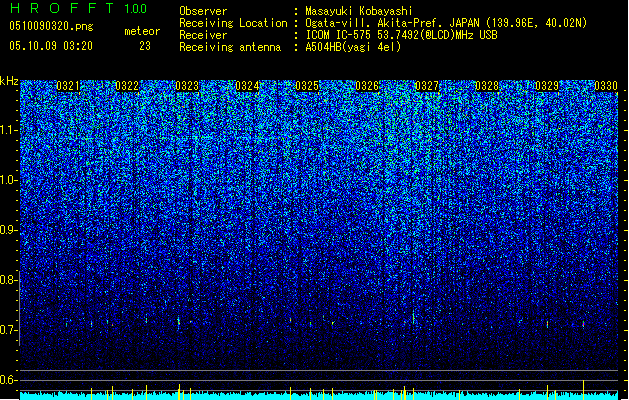Click the Receiving Location label
This screenshot has width=629, height=400.
(233, 23)
